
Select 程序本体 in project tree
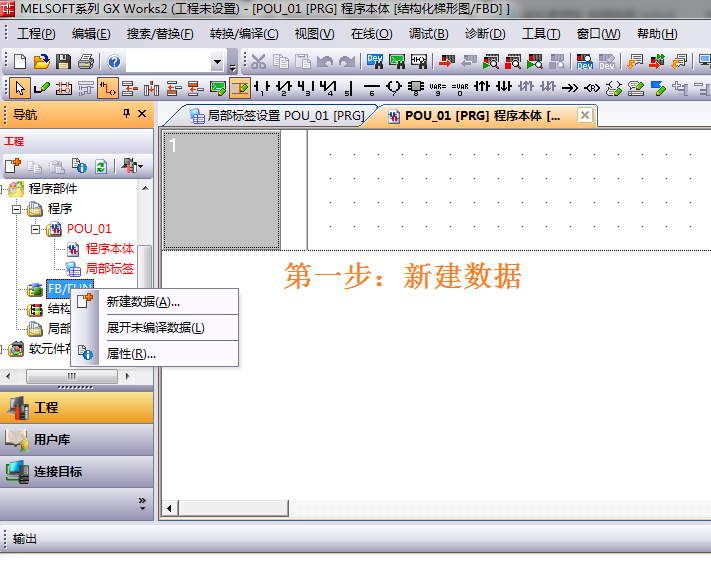[109, 249]
